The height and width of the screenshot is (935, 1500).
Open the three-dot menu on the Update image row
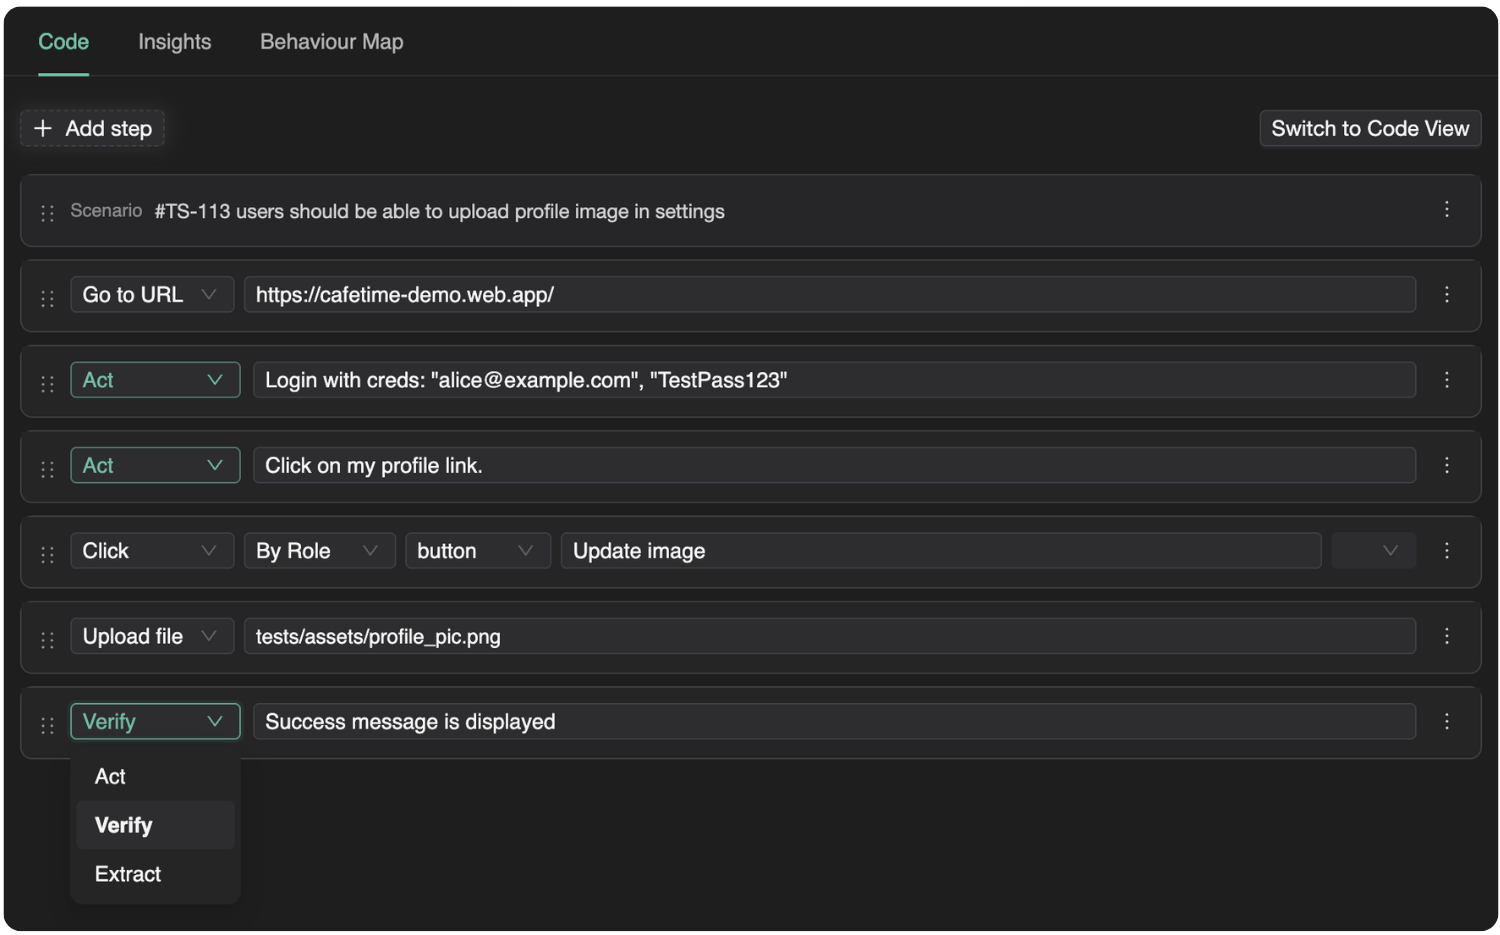click(x=1446, y=551)
